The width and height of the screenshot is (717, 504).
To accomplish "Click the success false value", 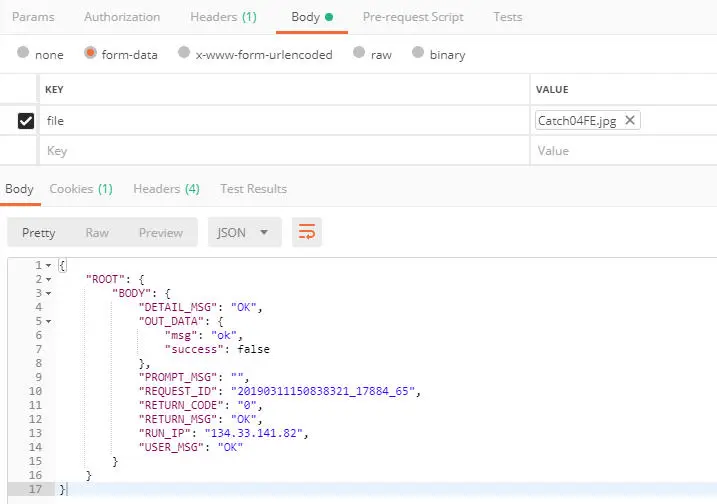I will (x=253, y=349).
